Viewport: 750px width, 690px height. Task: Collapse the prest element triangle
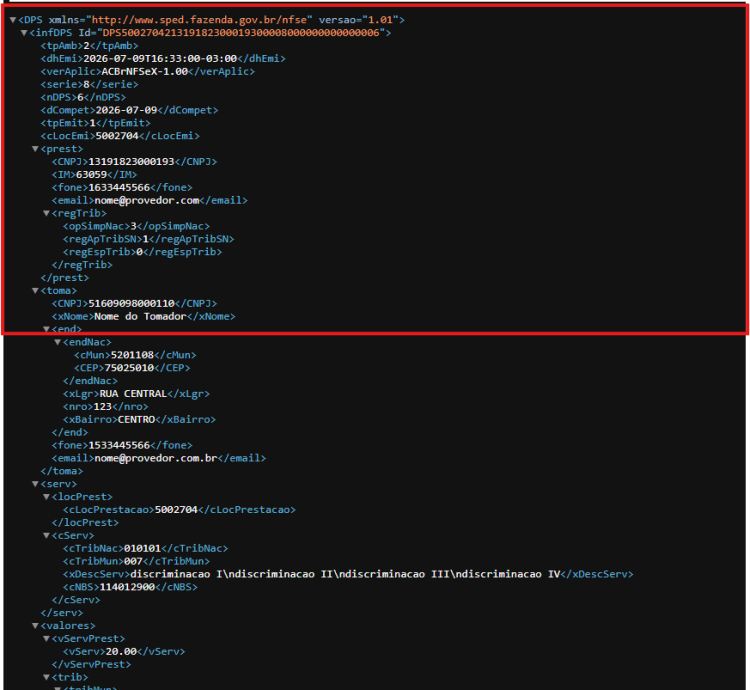coord(35,149)
